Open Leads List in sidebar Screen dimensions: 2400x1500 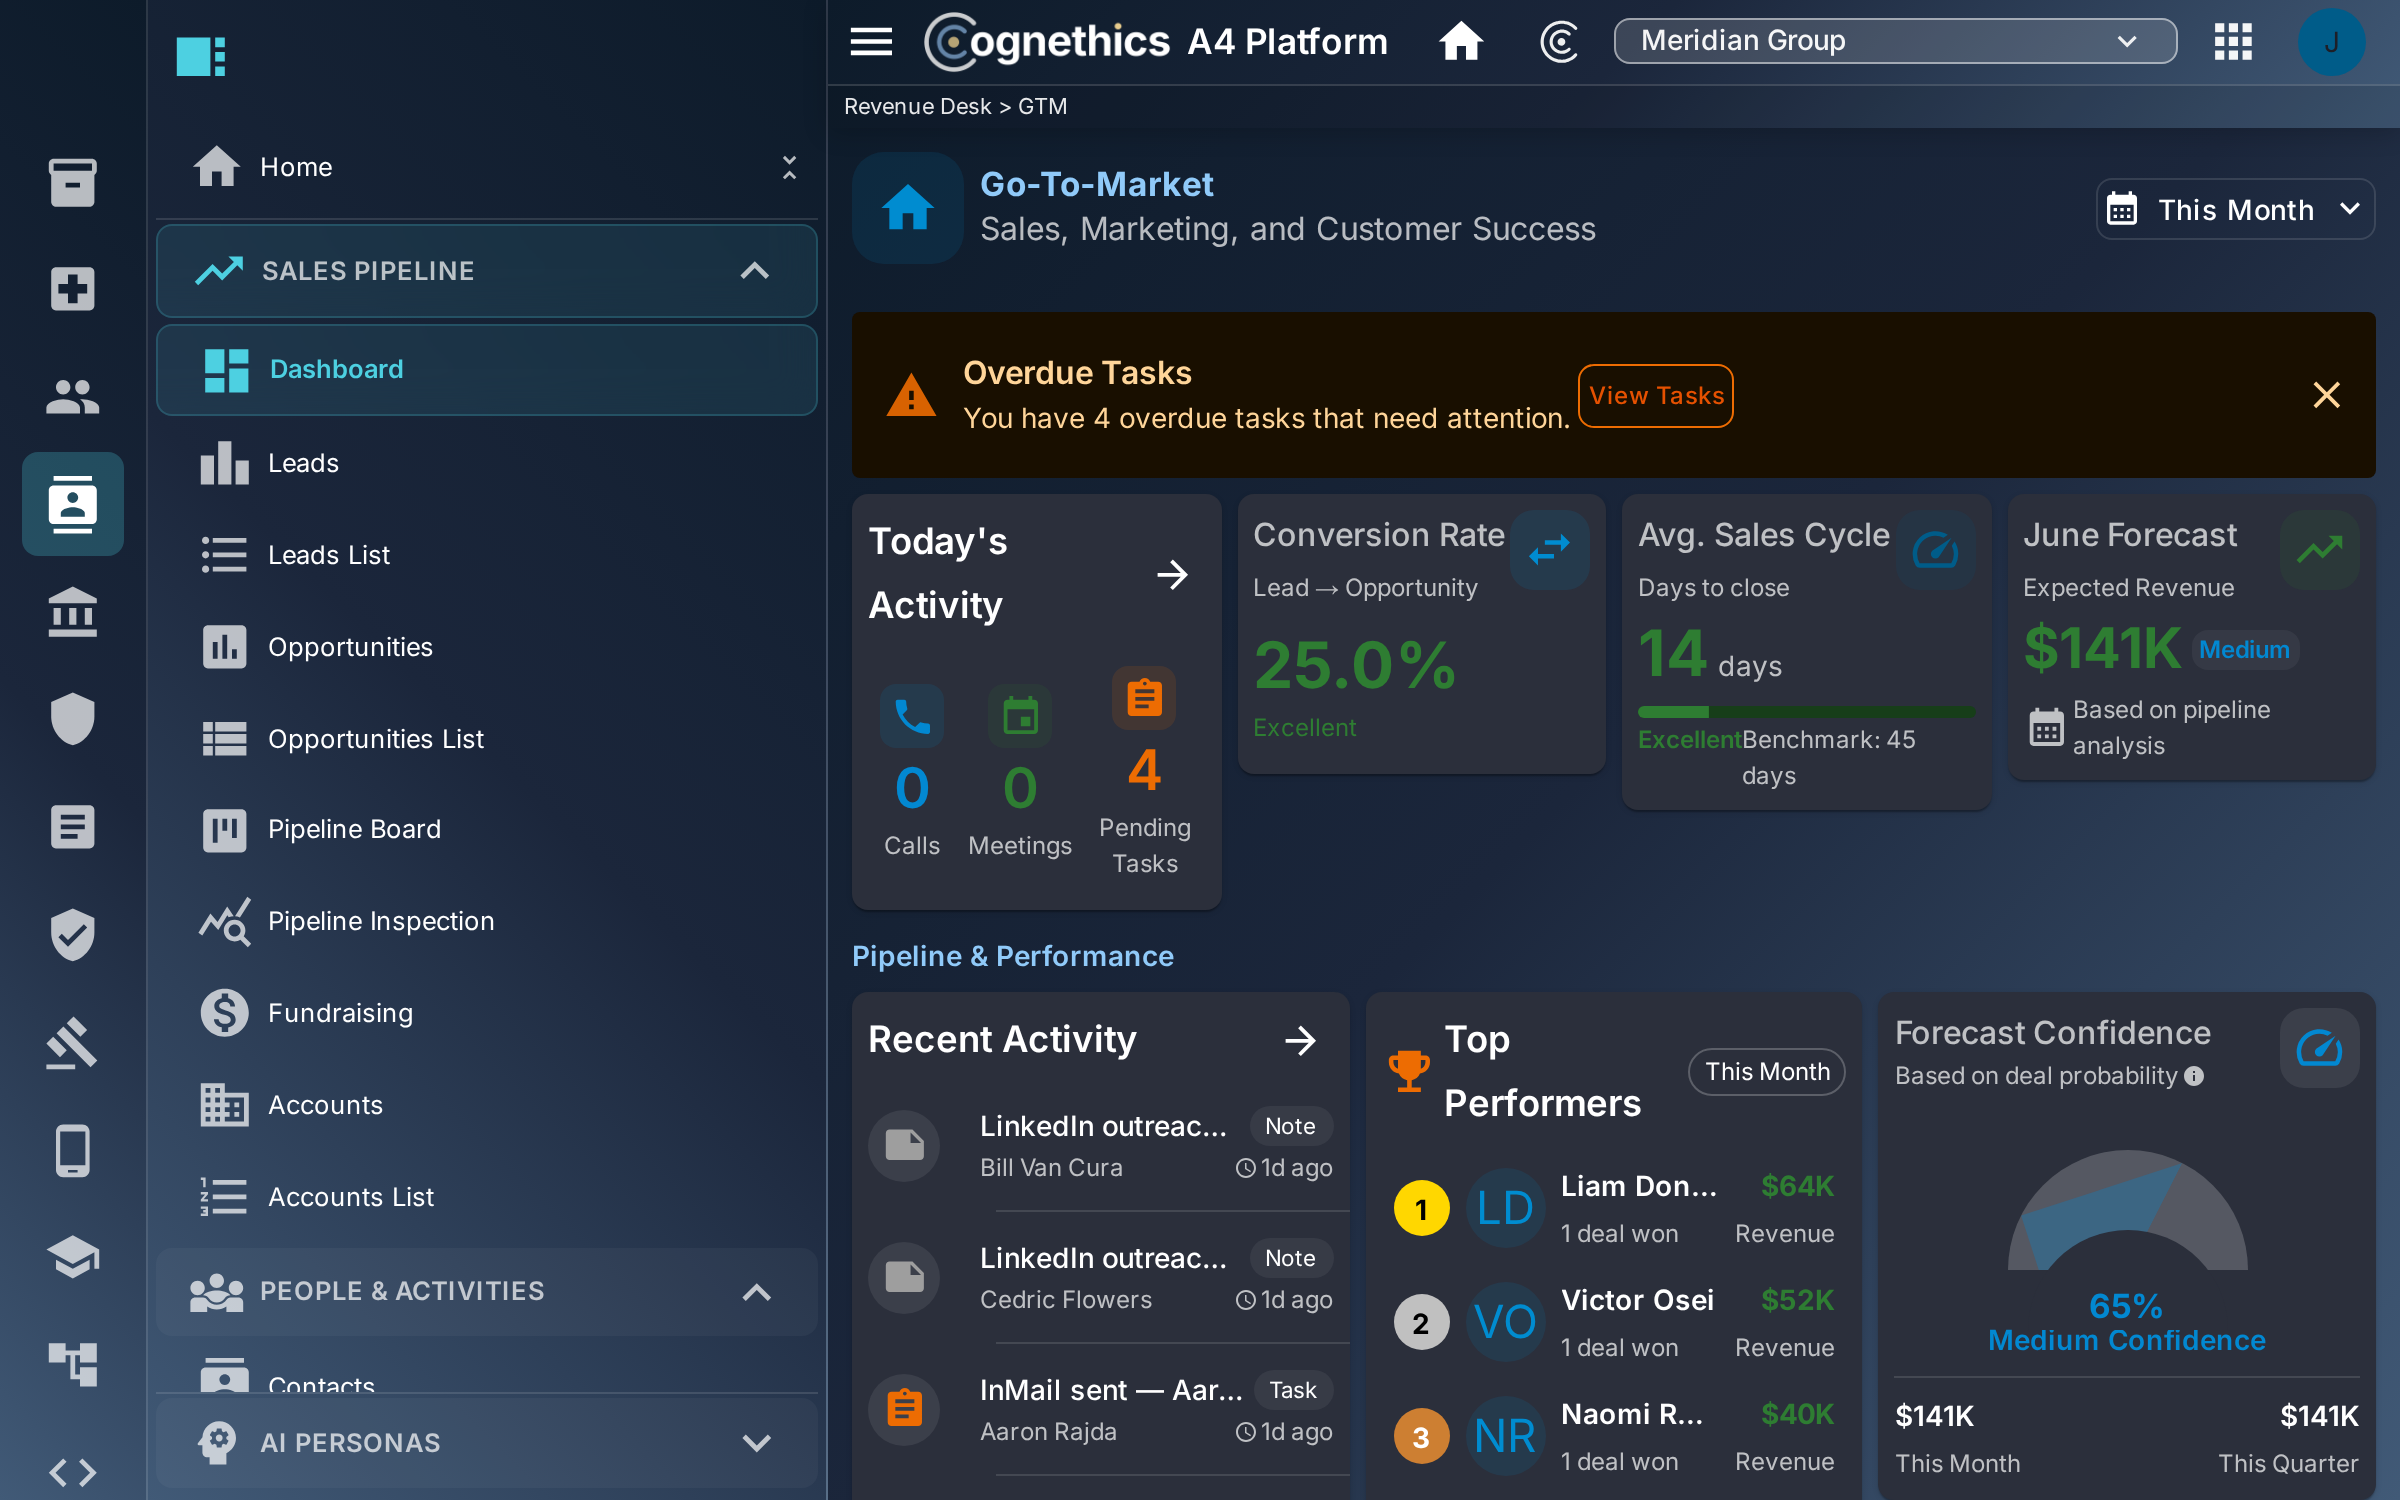487,555
